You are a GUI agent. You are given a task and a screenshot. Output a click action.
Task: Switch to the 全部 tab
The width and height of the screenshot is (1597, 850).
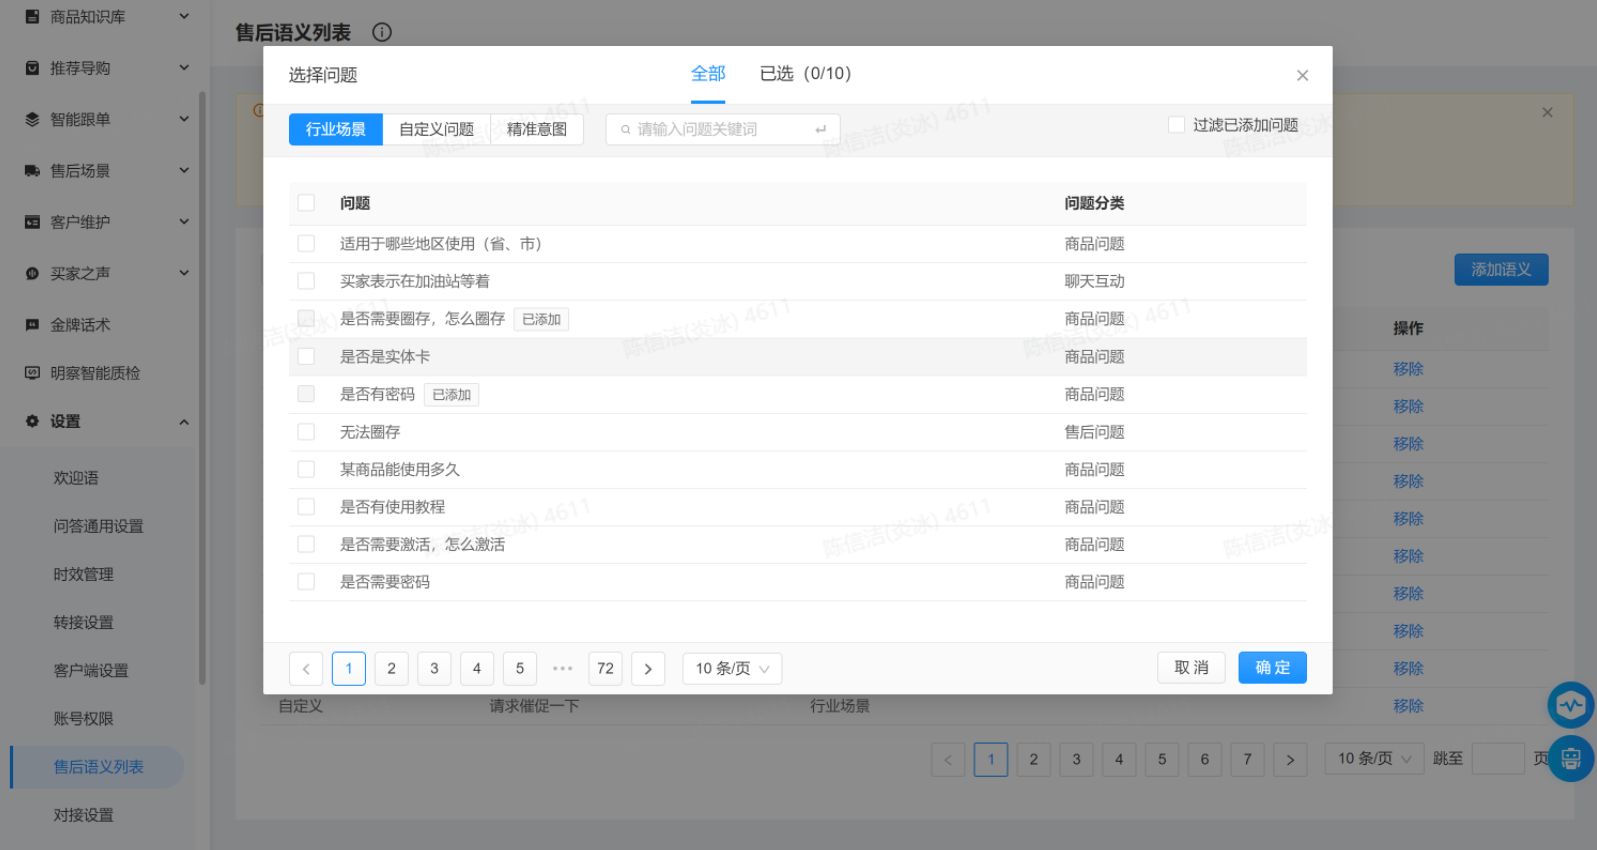[708, 73]
